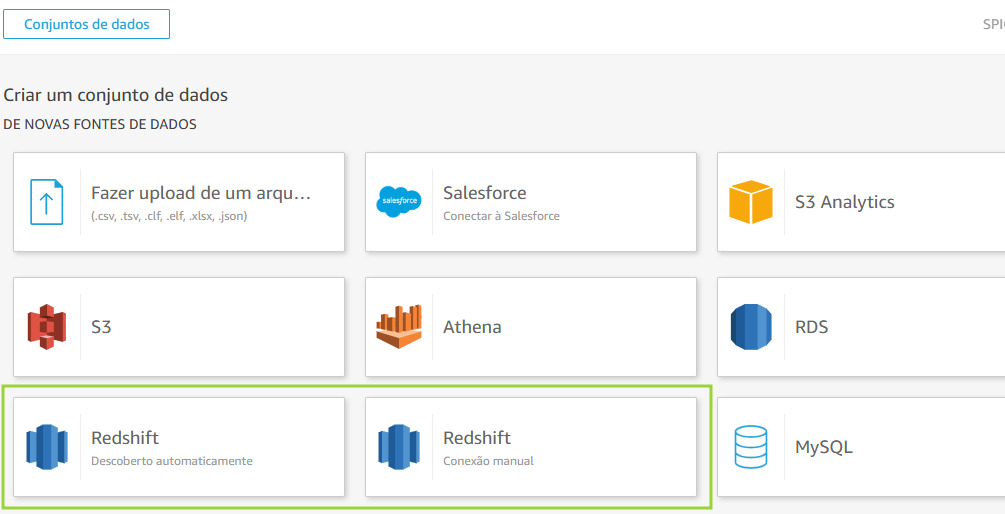Open the Conjuntos de dados button
1005x514 pixels.
(87, 24)
